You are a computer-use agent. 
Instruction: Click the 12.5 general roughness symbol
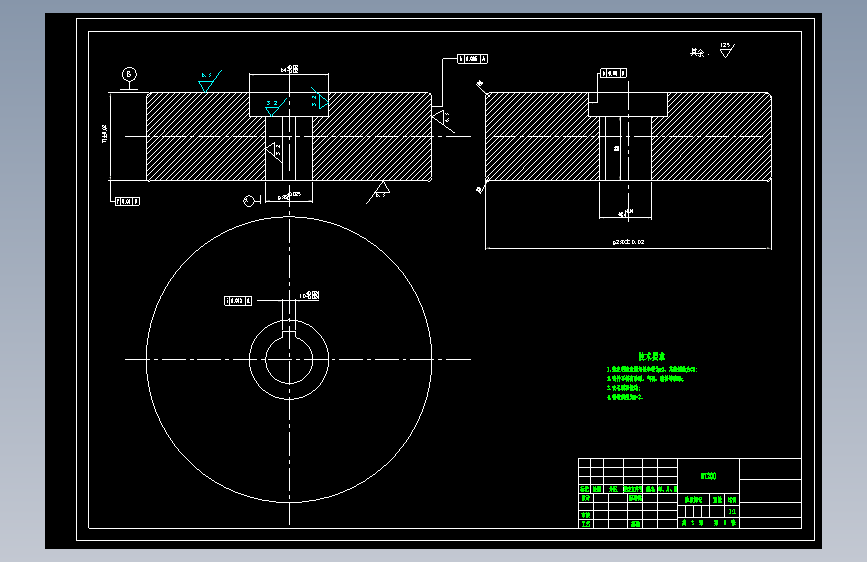[727, 50]
